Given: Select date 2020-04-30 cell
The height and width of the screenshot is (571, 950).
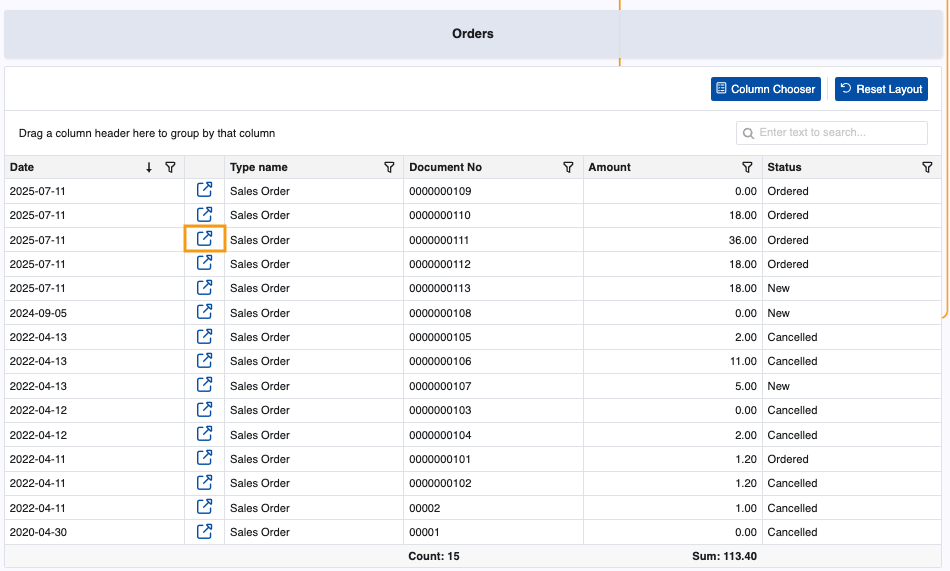Looking at the screenshot, I should tap(95, 532).
